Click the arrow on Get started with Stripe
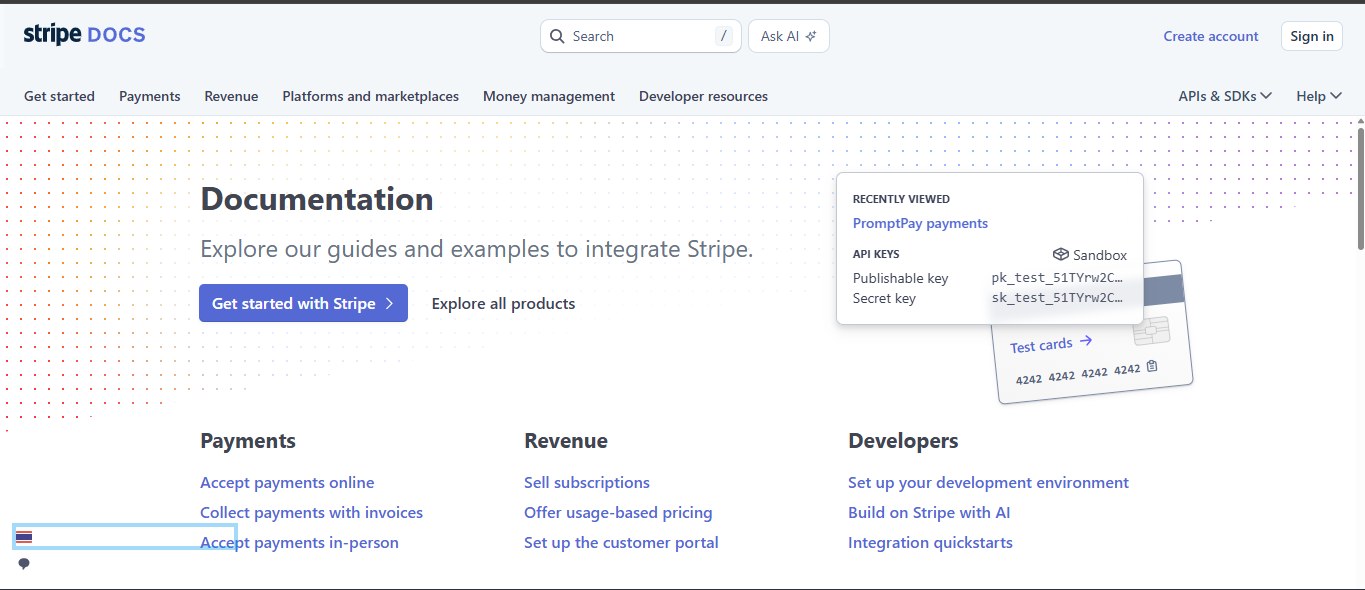Image resolution: width=1365 pixels, height=590 pixels. point(390,303)
